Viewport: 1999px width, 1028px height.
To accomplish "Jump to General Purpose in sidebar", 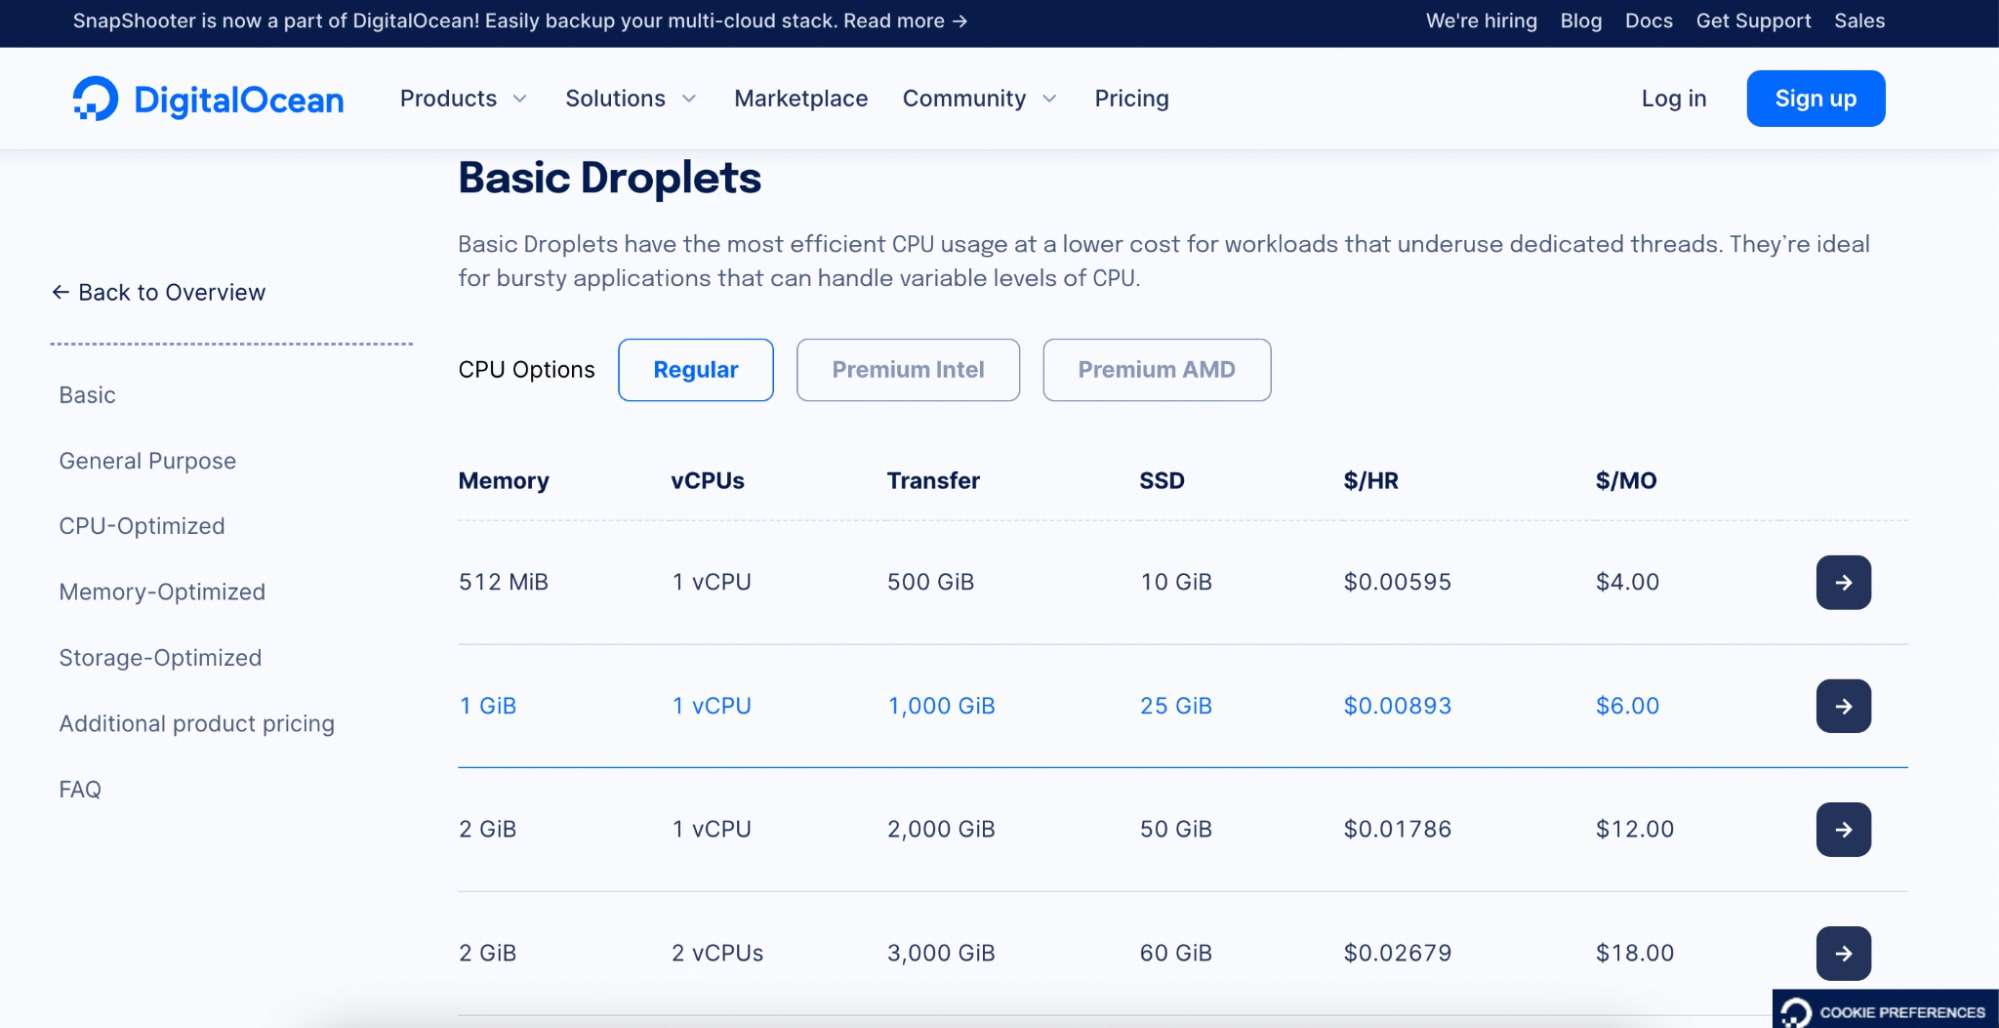I will 147,461.
